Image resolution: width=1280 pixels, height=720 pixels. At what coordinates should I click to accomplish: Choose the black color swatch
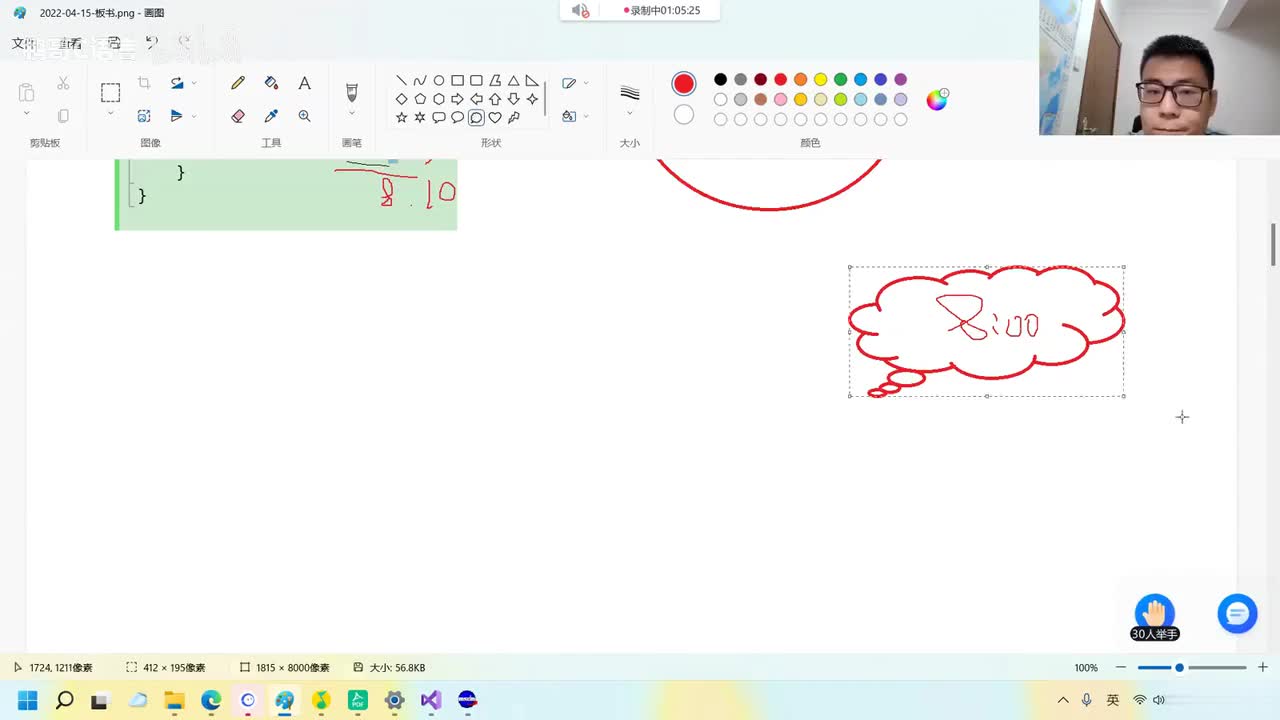(720, 80)
